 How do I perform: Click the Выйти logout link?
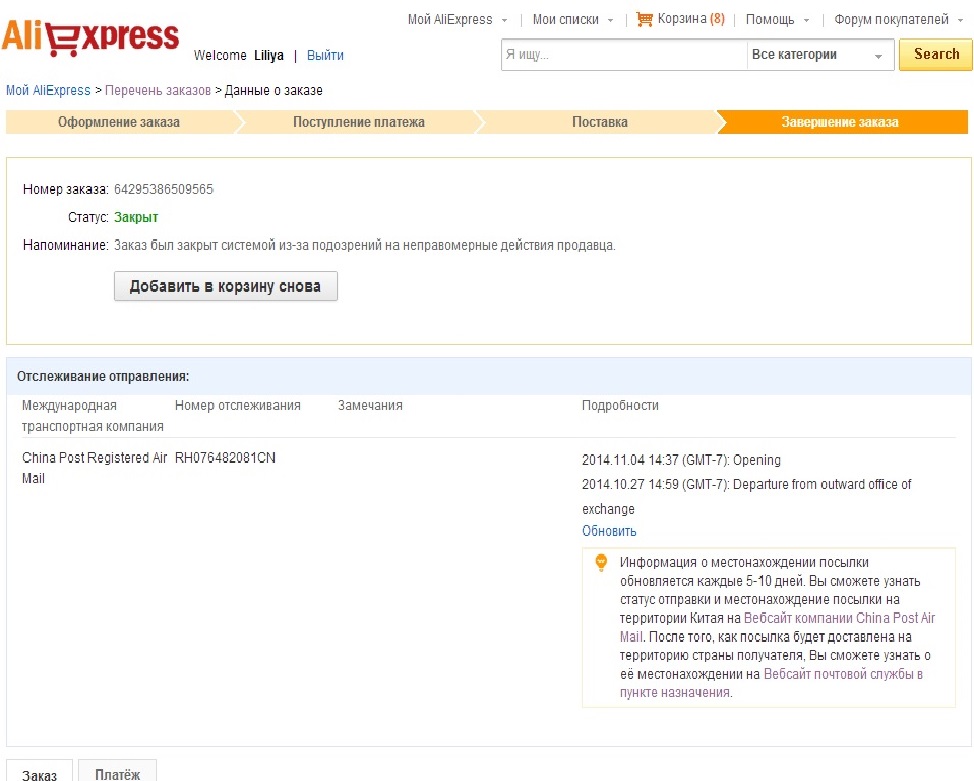click(325, 55)
